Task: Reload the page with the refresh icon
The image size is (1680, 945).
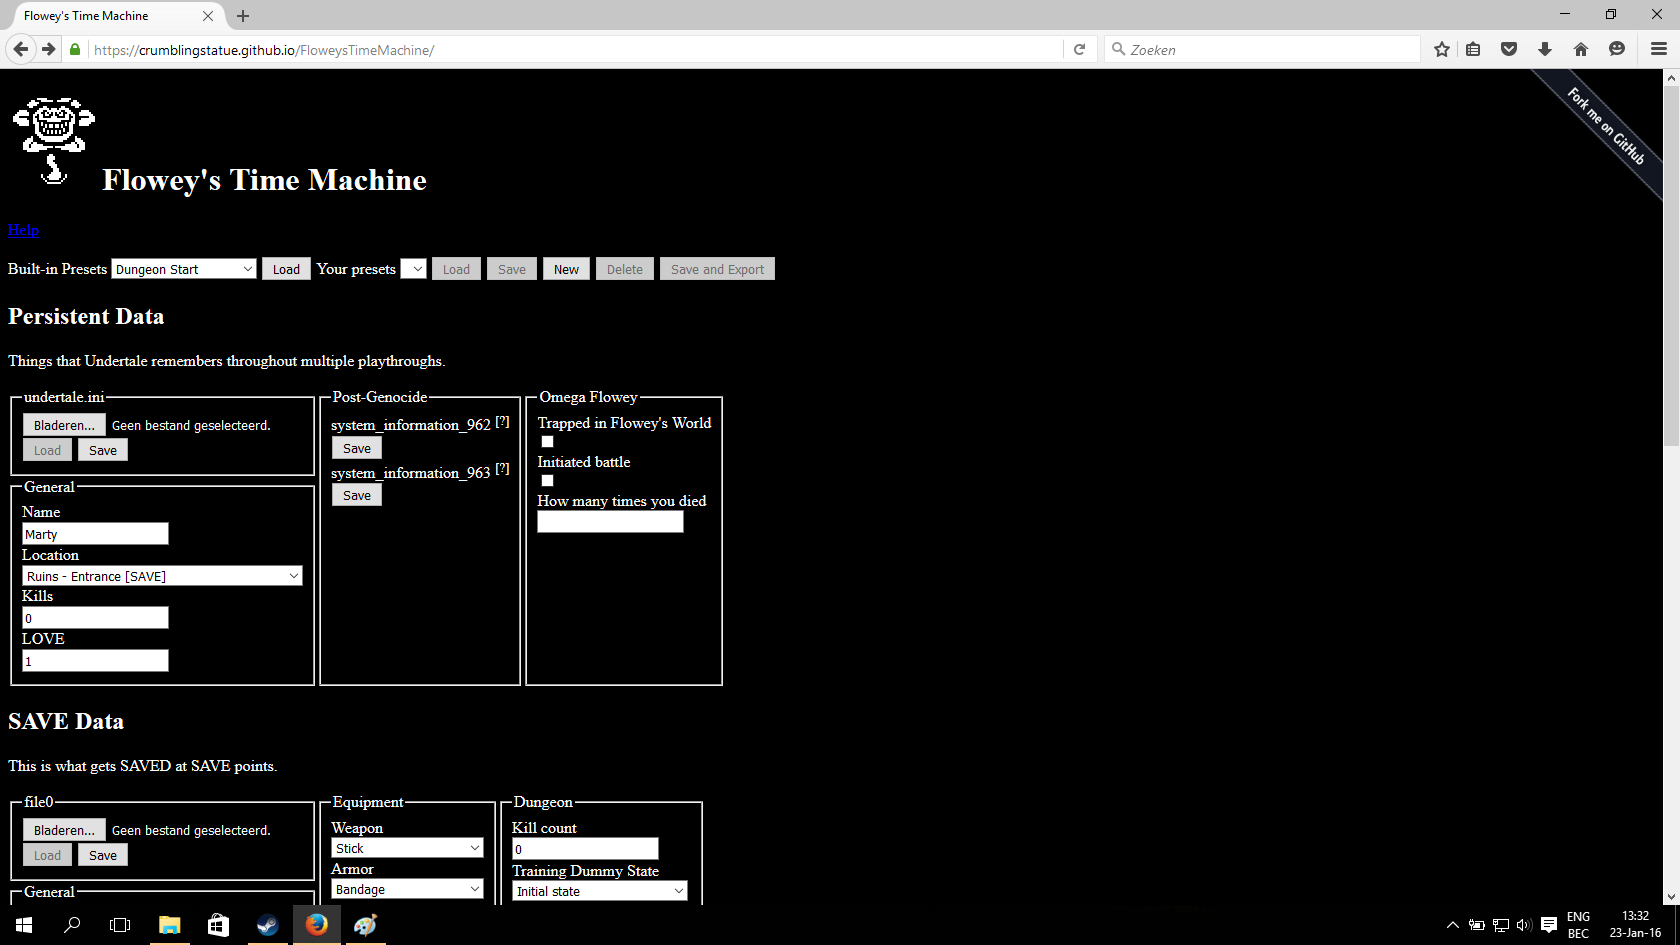Action: click(1079, 49)
